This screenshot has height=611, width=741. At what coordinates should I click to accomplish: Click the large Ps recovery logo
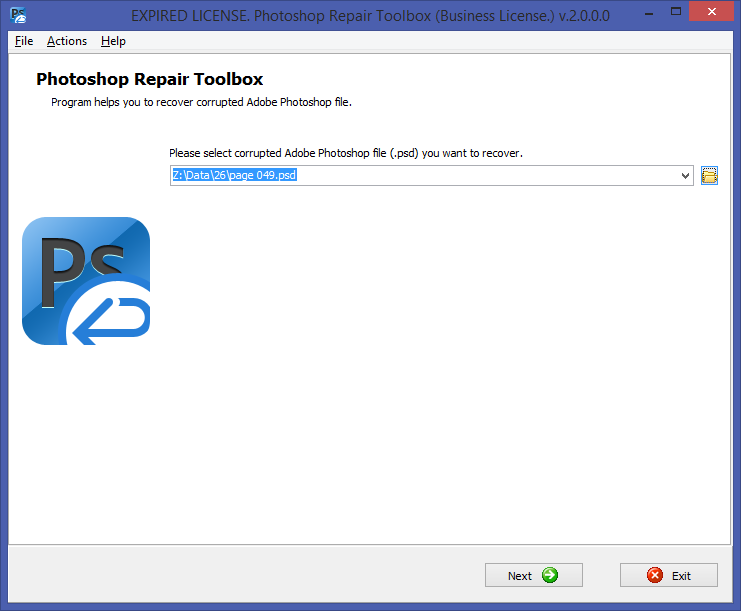(86, 281)
